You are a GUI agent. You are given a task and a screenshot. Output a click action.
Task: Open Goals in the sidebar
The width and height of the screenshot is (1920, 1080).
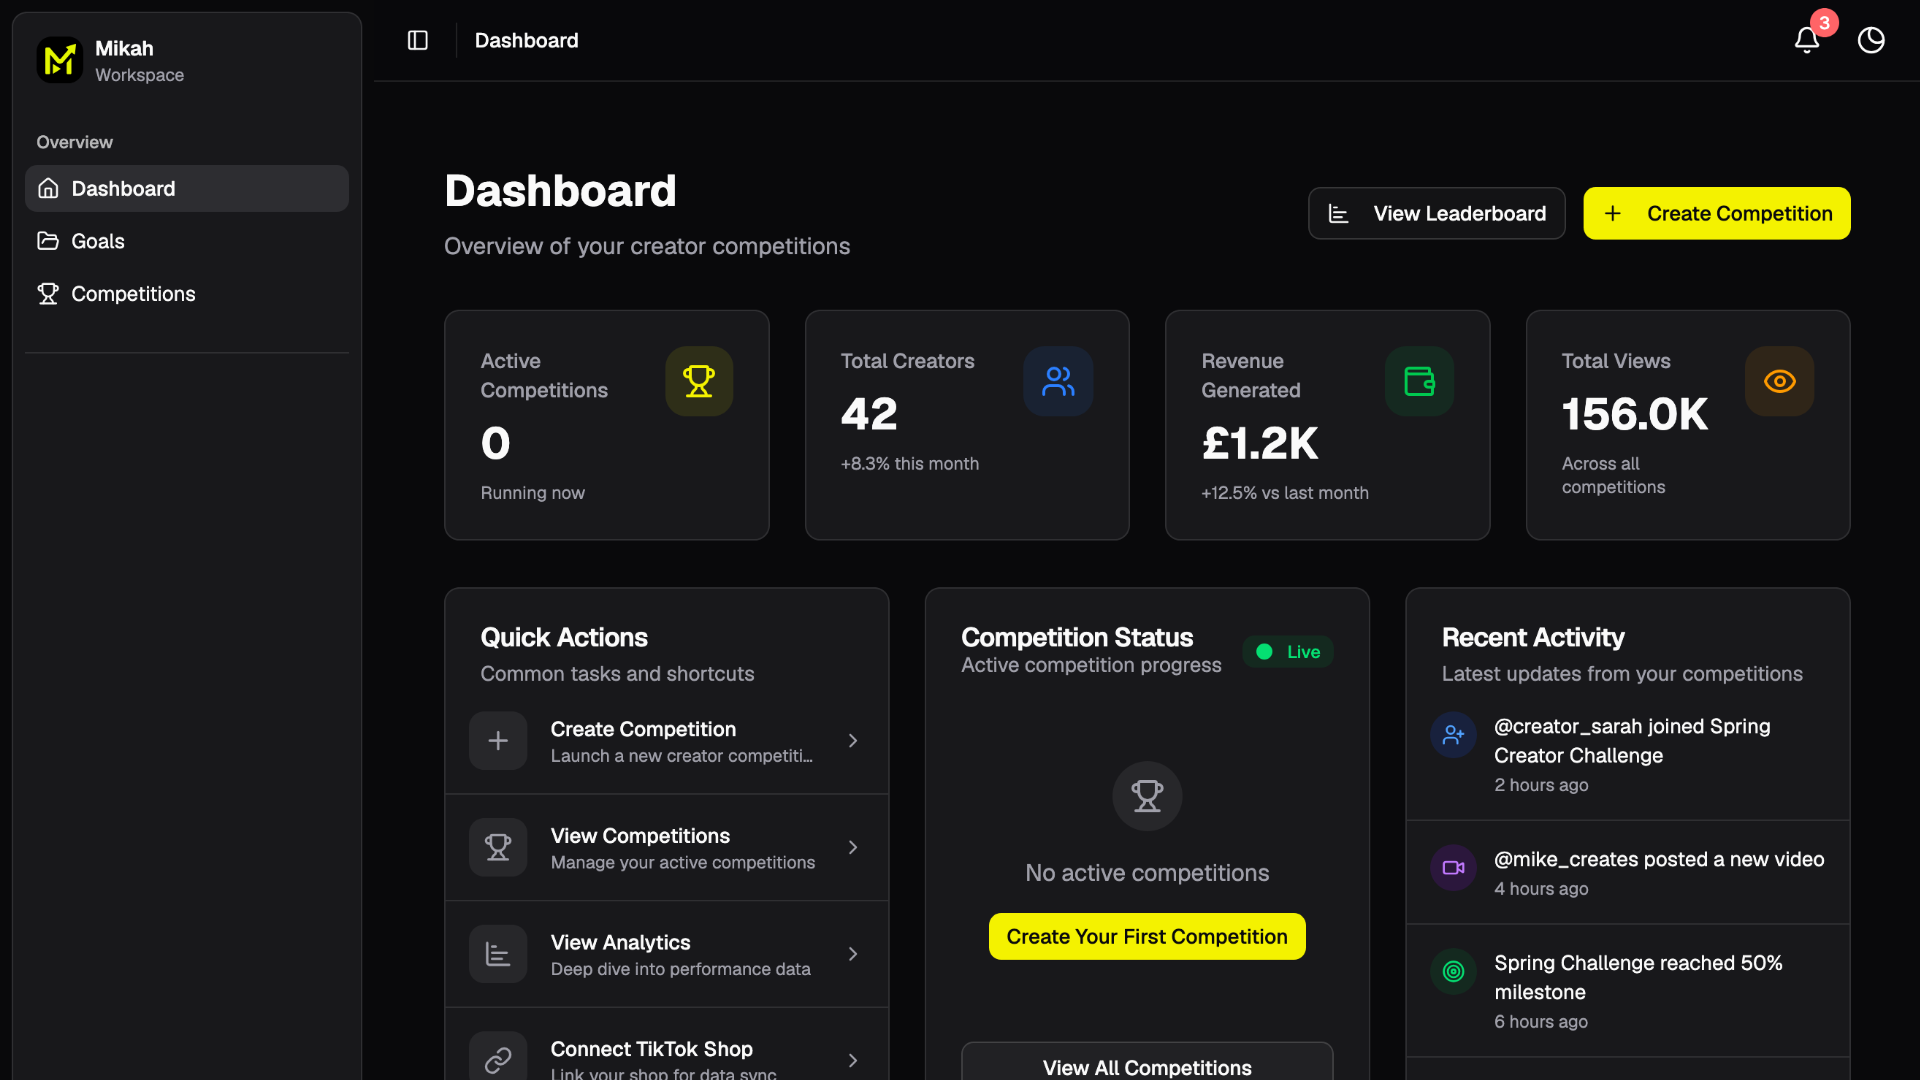coord(98,241)
